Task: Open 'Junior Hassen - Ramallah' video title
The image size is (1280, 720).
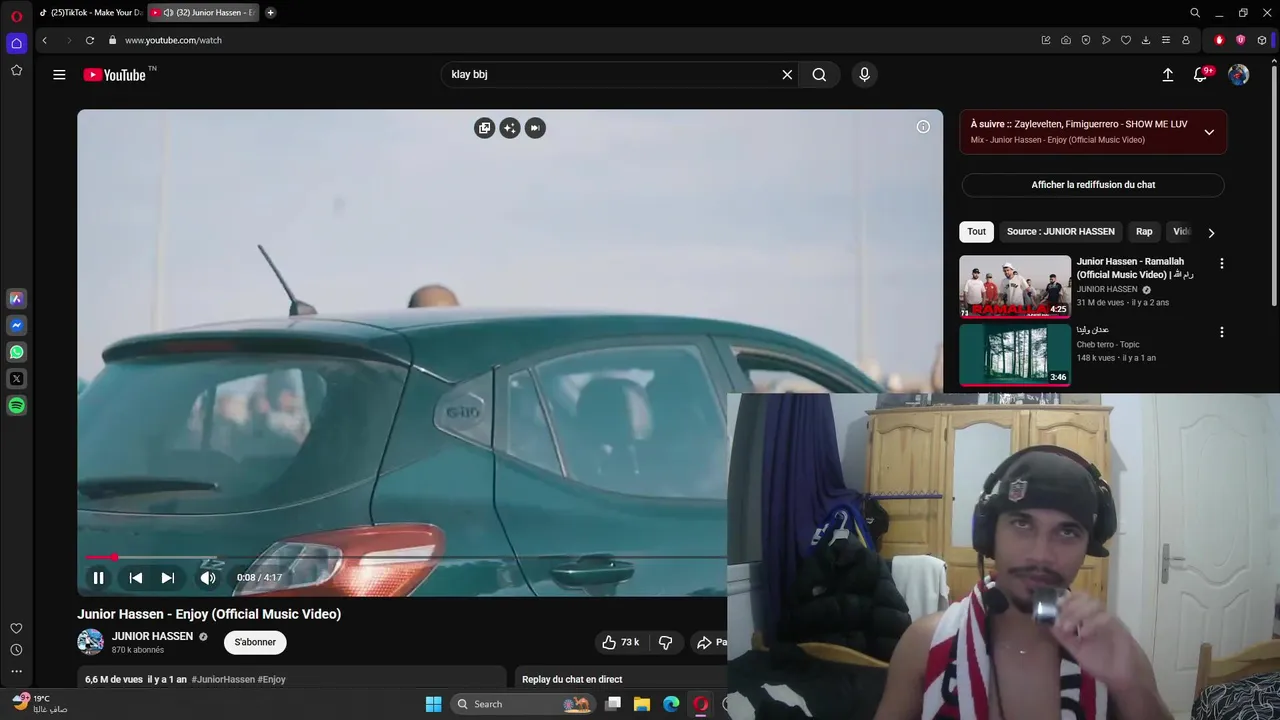Action: coord(1134,268)
